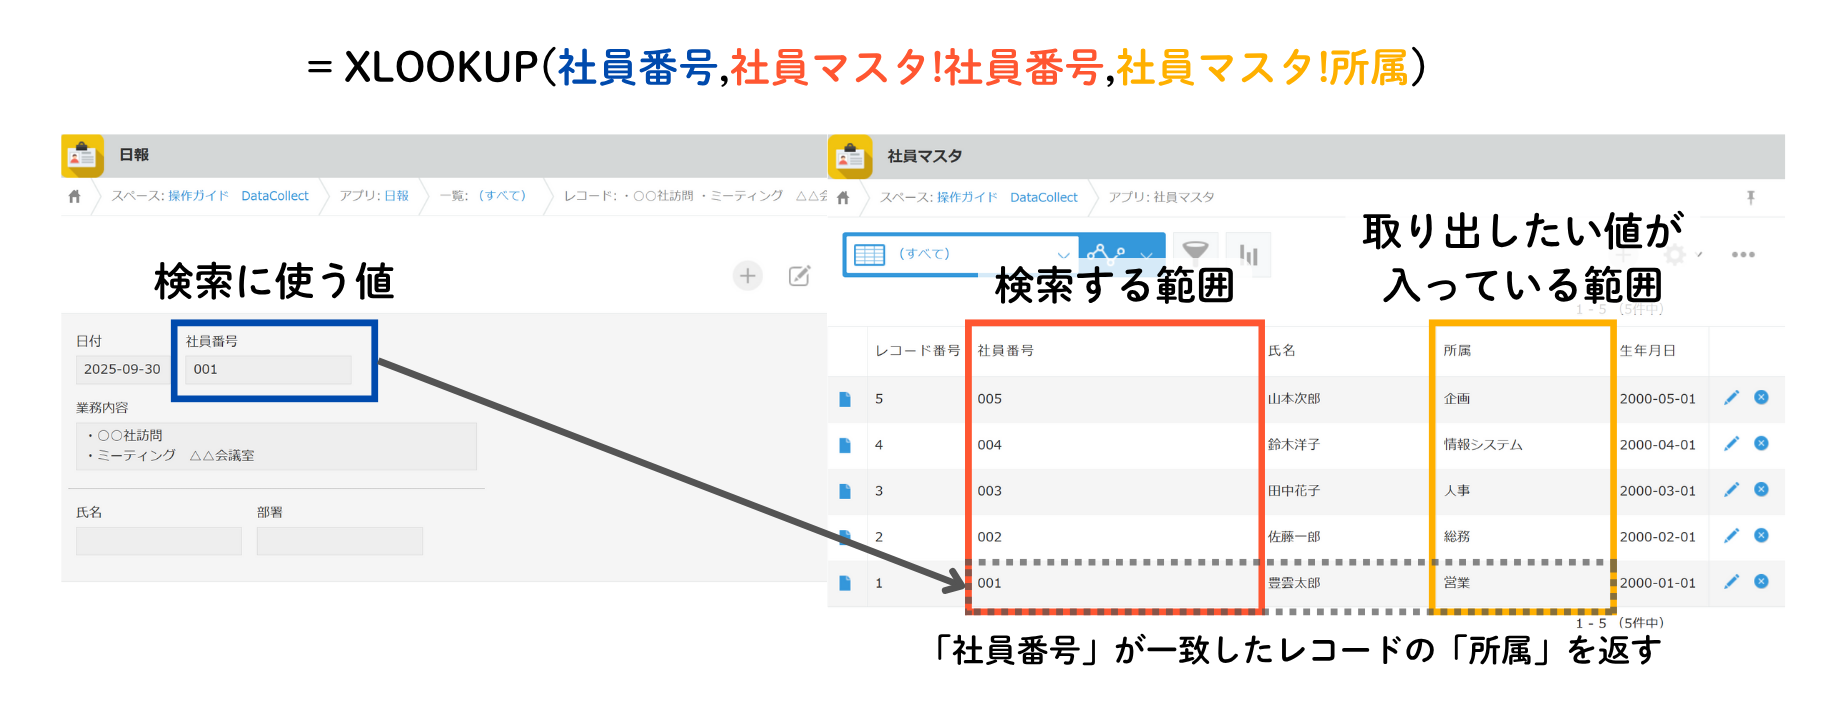
Task: Click the home icon in 日報 breadcrumb
Action: click(x=74, y=197)
